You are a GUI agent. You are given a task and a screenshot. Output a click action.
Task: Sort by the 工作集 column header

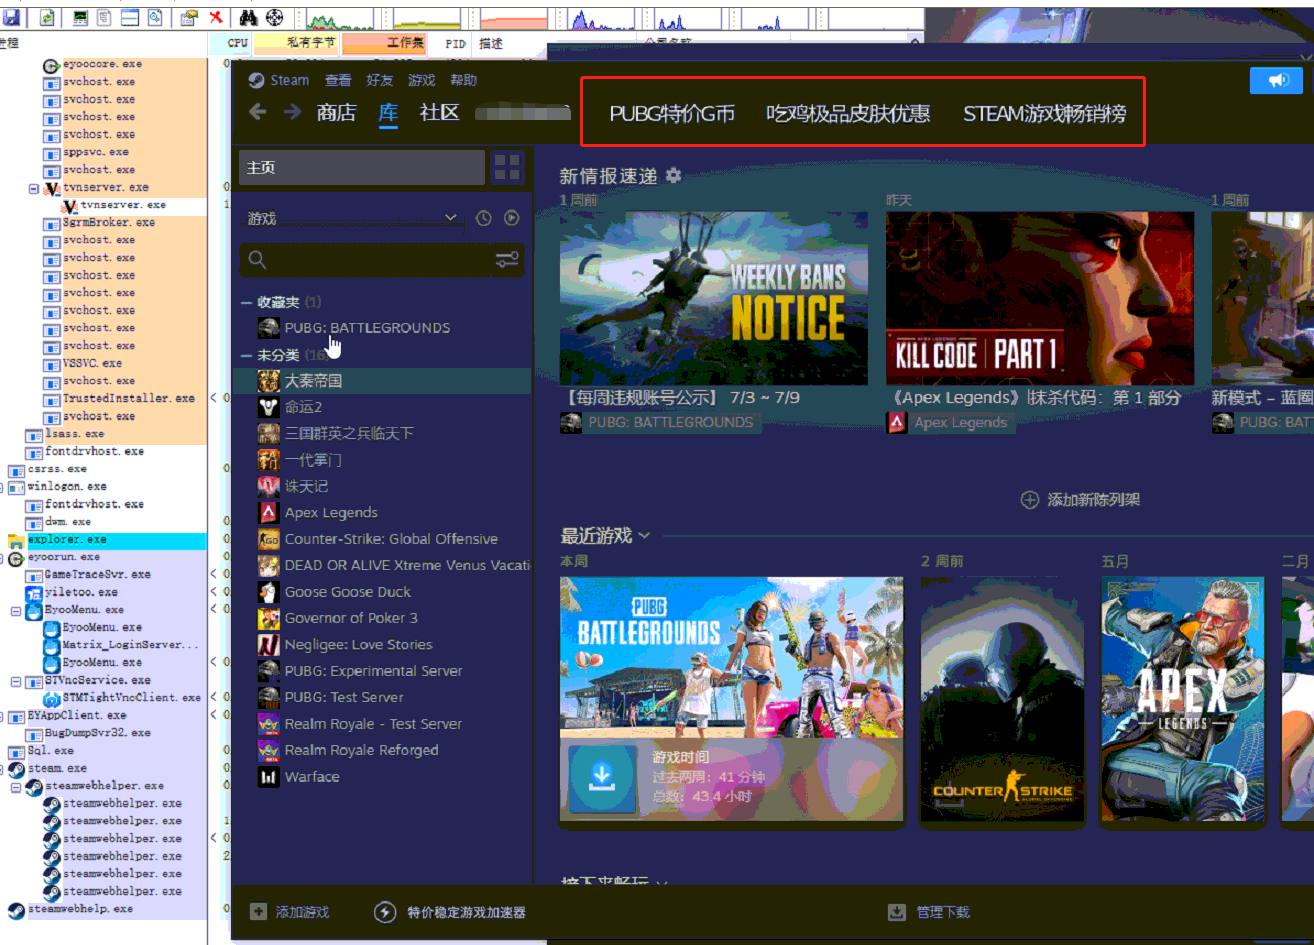point(384,43)
